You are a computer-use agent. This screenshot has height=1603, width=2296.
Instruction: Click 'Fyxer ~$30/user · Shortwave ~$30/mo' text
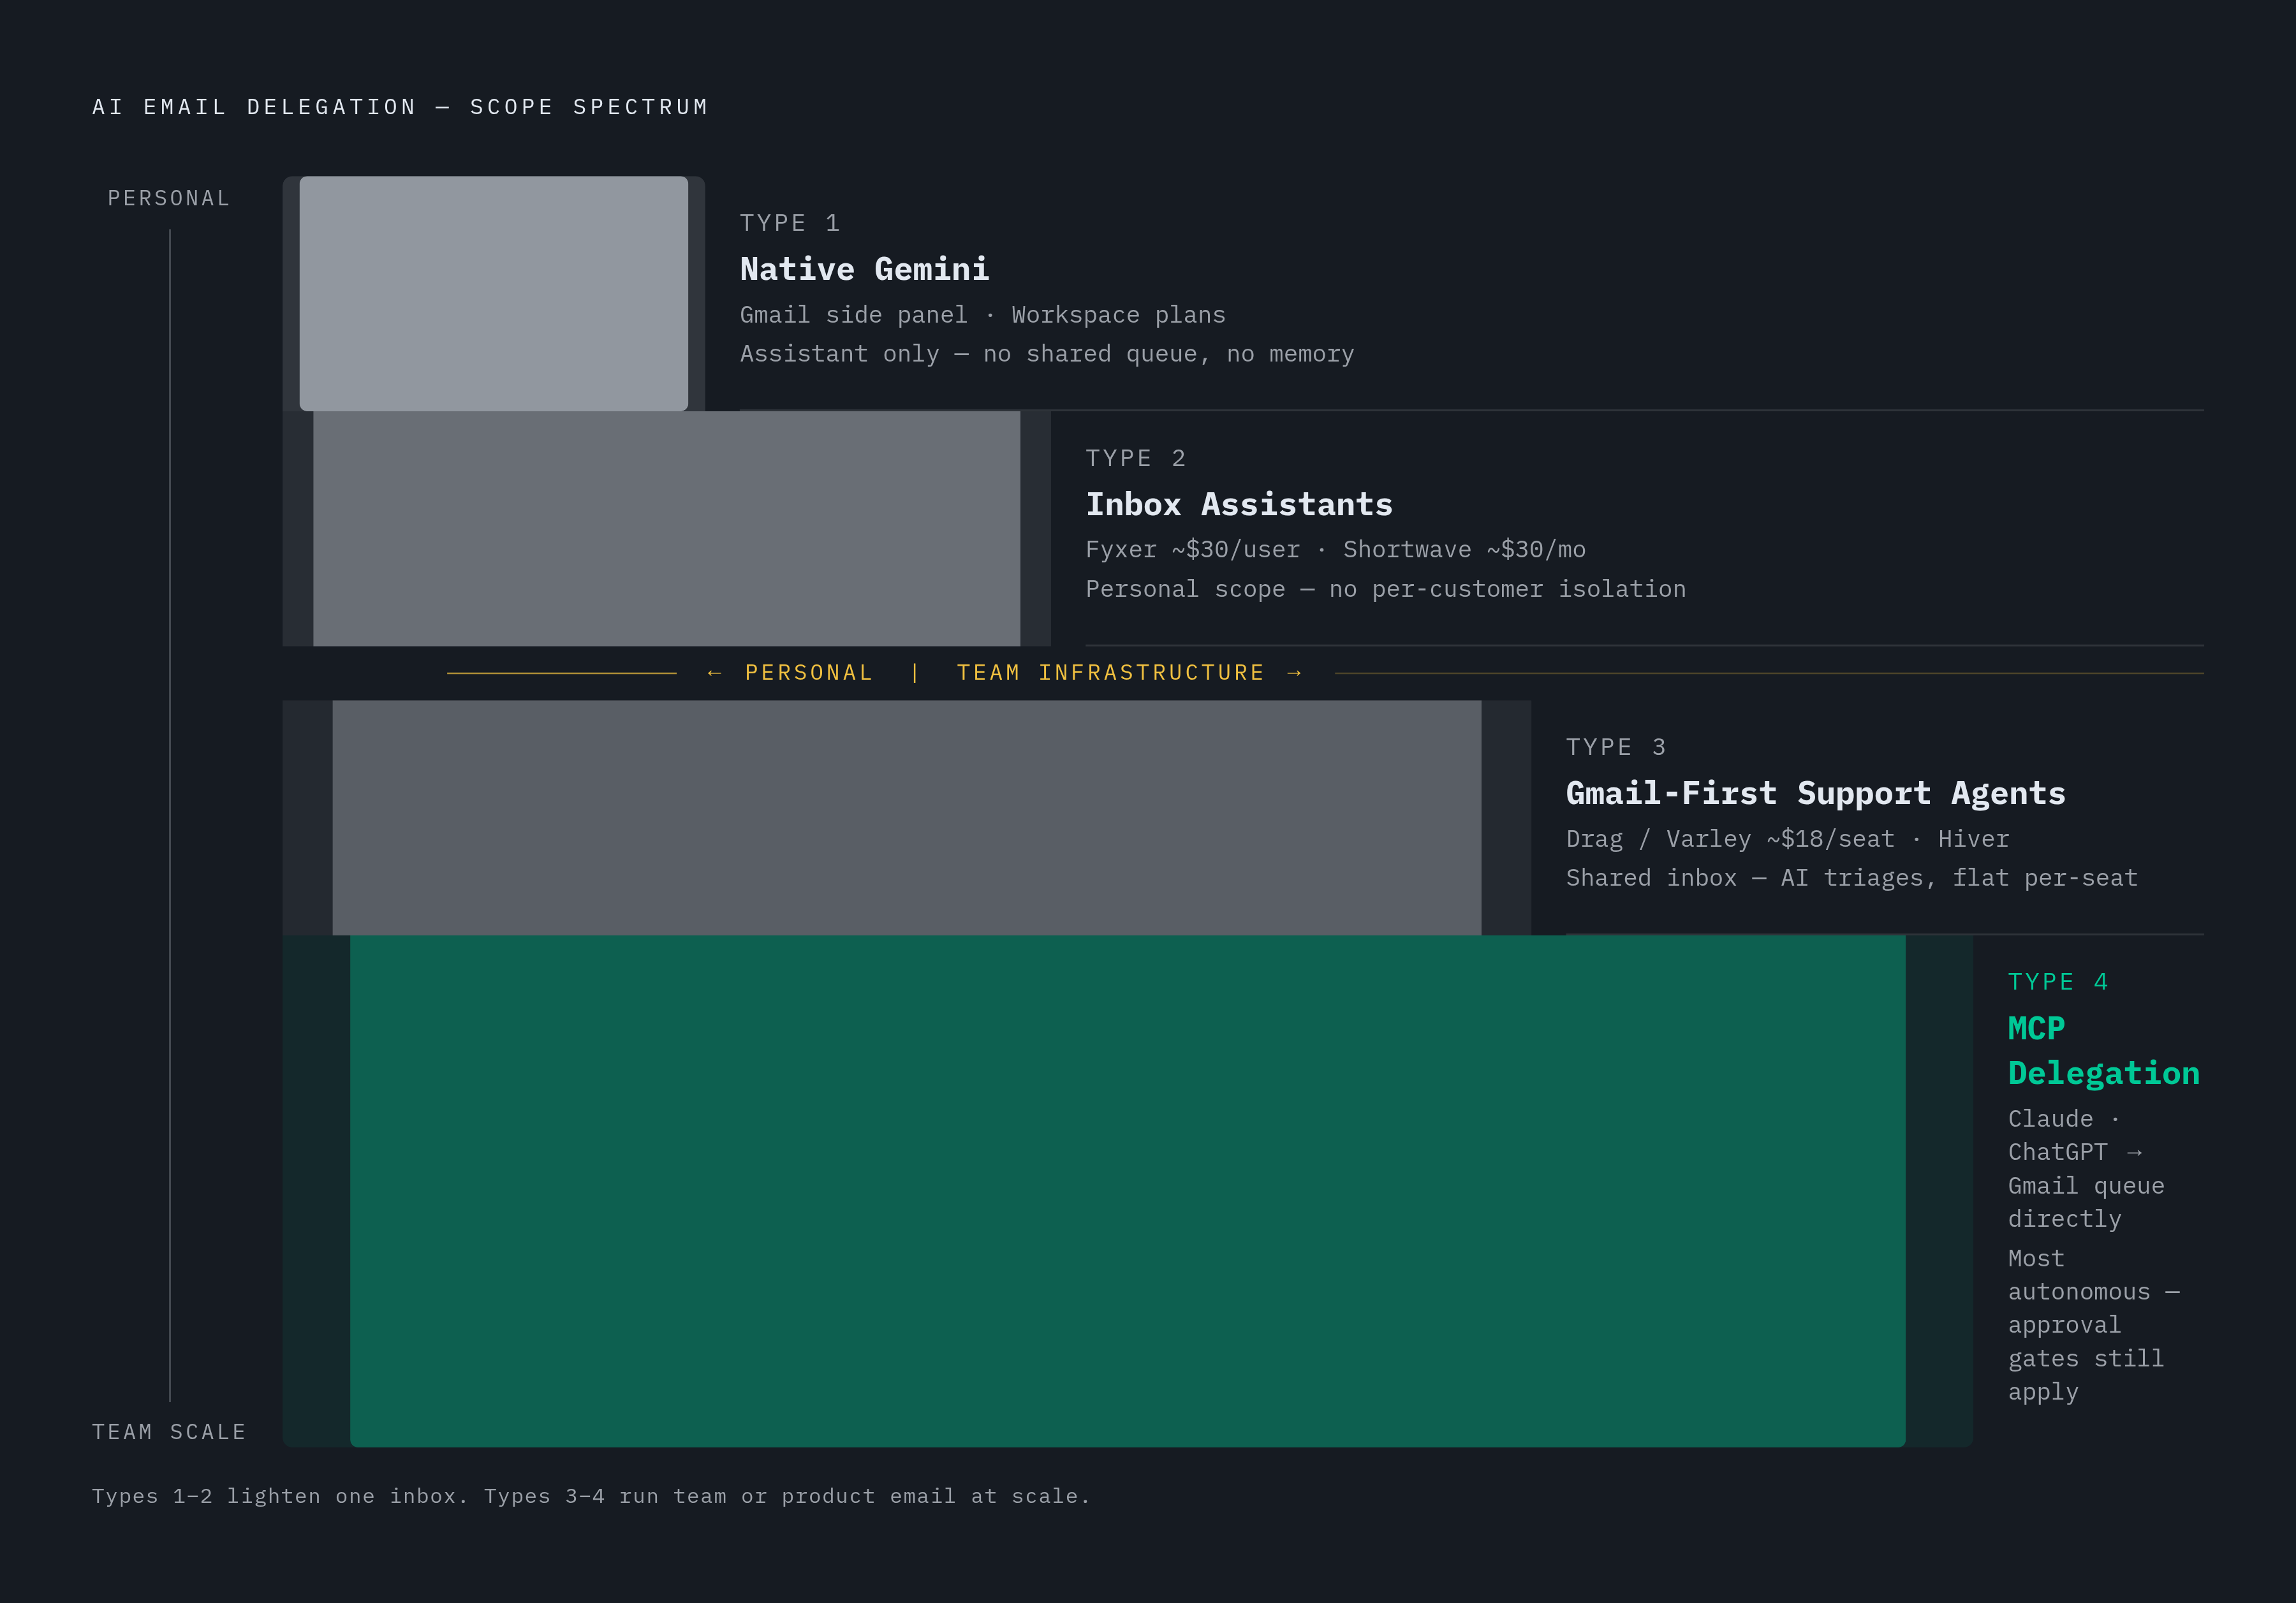click(x=1336, y=550)
